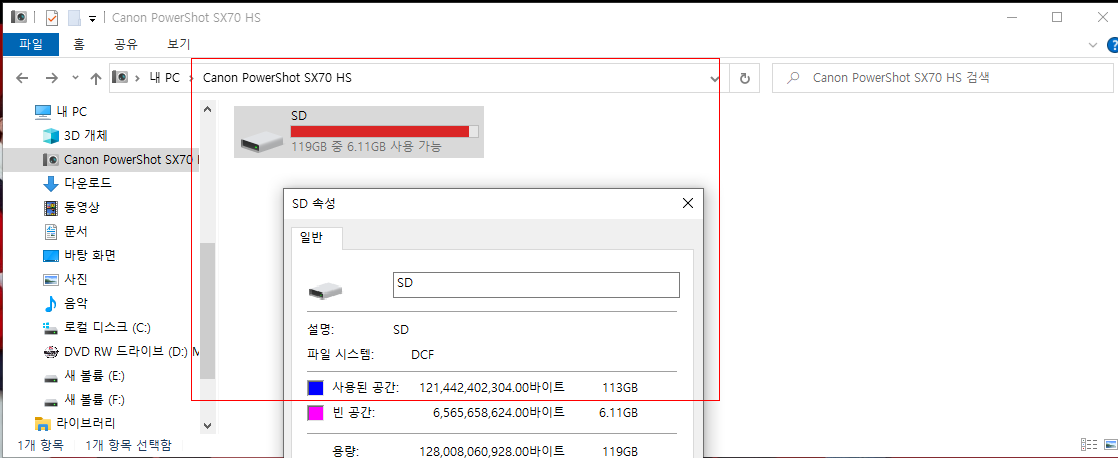This screenshot has width=1118, height=458.
Task: Expand address bar history dropdown
Action: [714, 78]
